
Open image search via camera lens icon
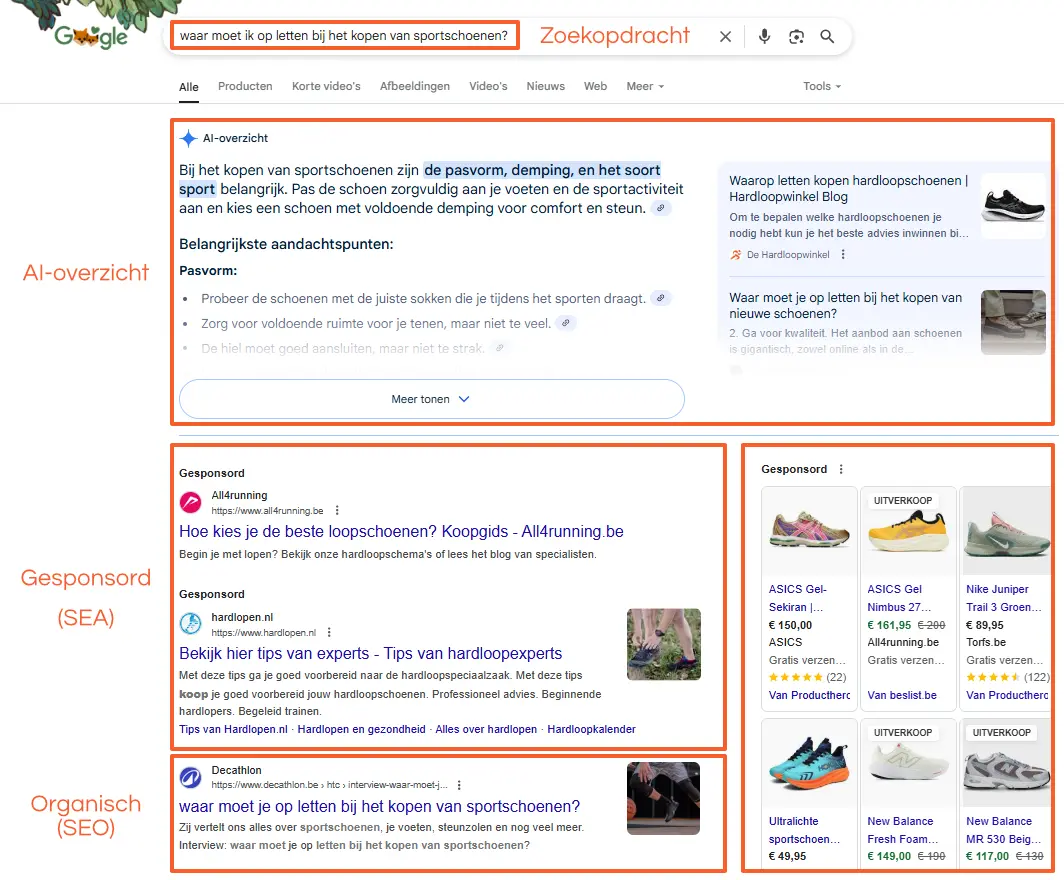pyautogui.click(x=796, y=37)
